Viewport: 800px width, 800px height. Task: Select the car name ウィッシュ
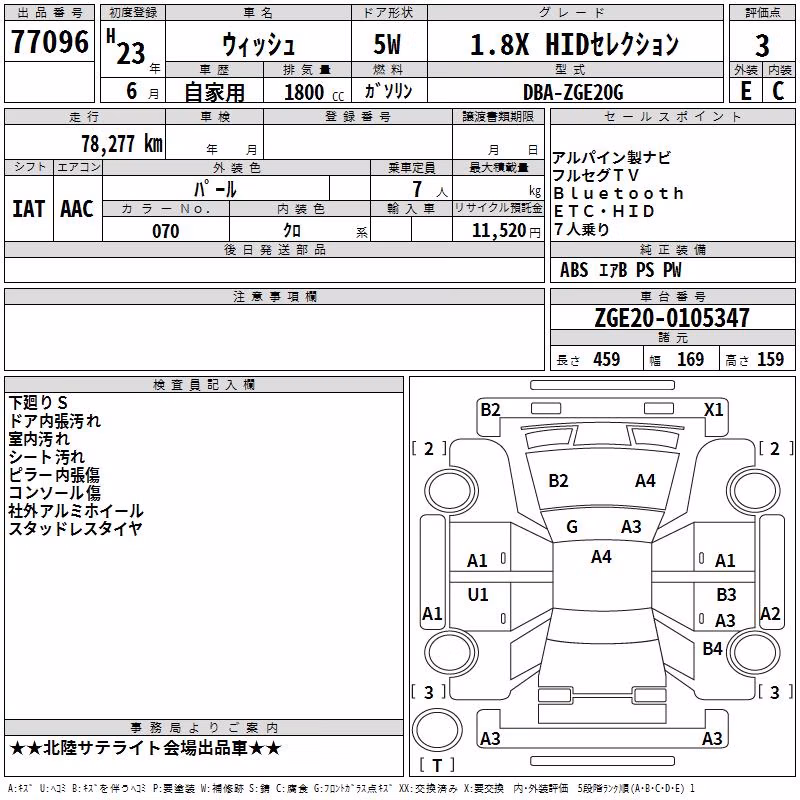coord(258,45)
